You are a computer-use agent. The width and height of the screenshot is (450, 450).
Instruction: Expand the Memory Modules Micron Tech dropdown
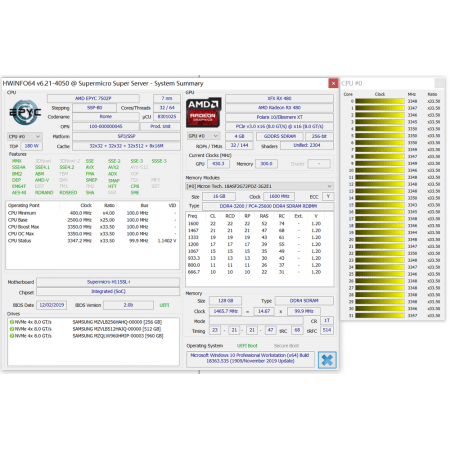[259, 186]
